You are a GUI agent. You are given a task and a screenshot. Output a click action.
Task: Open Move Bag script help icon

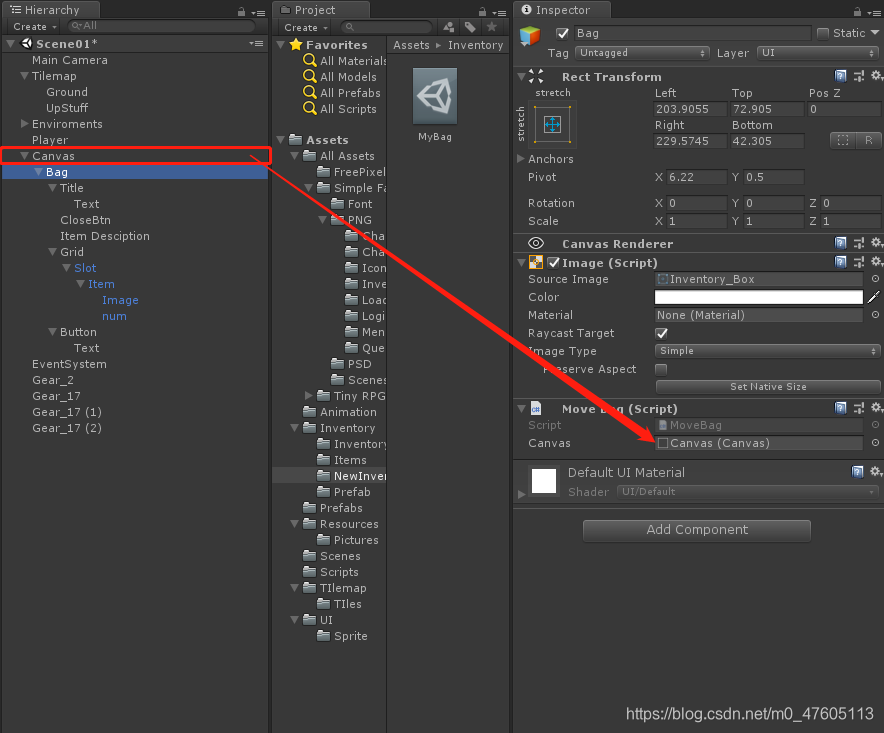840,408
